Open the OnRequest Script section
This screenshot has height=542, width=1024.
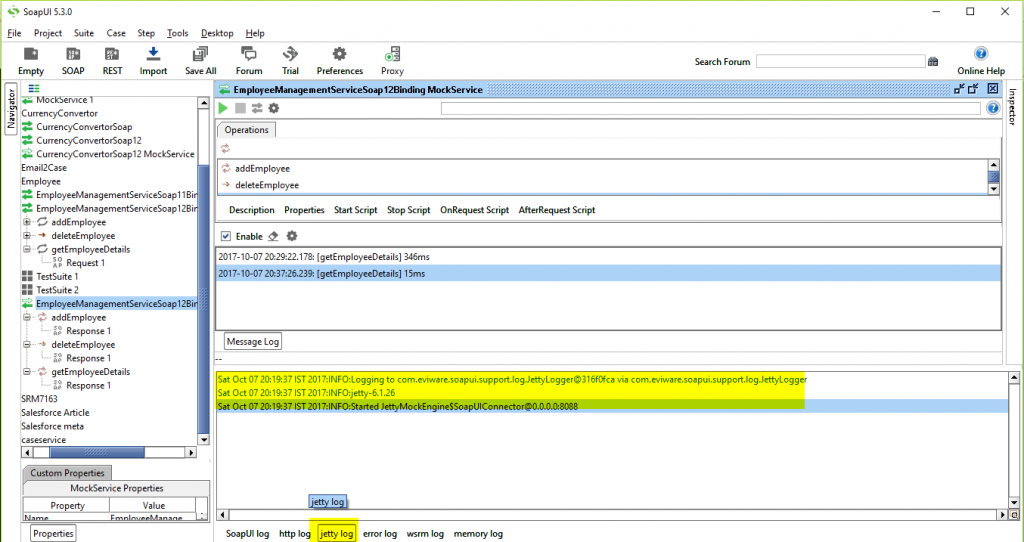tap(474, 210)
